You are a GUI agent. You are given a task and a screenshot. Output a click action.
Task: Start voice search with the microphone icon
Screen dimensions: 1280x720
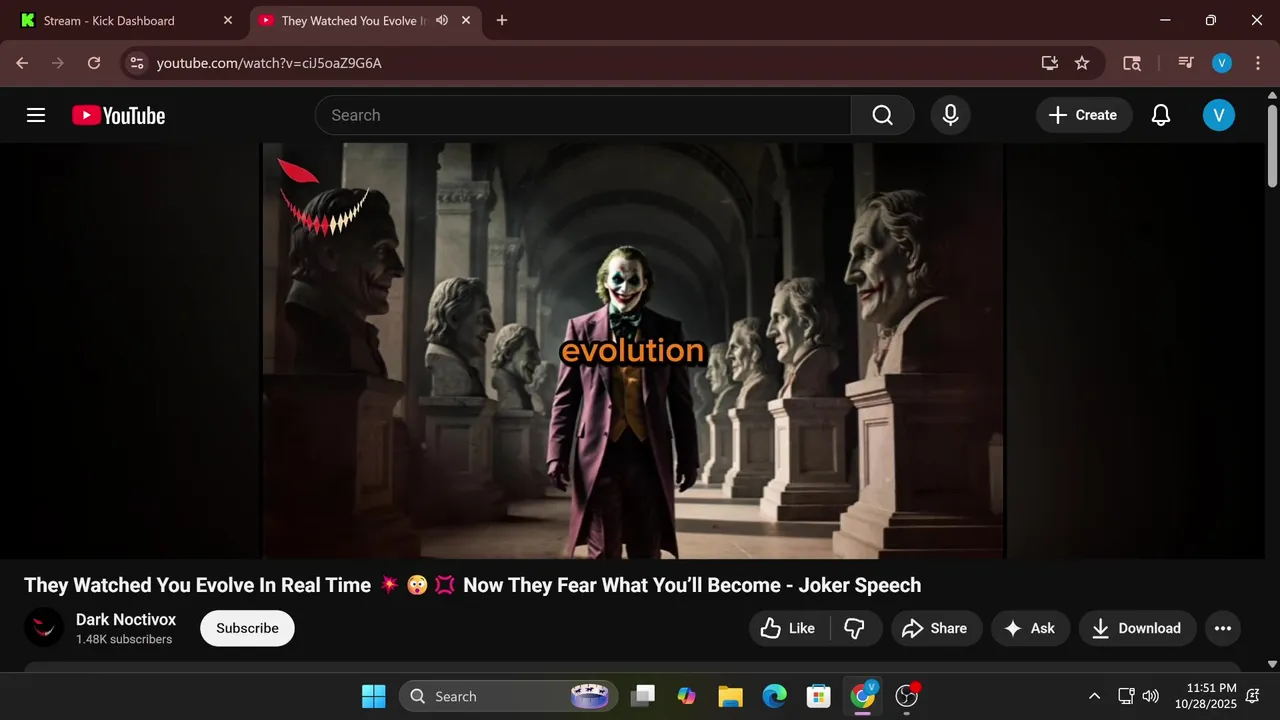point(951,115)
